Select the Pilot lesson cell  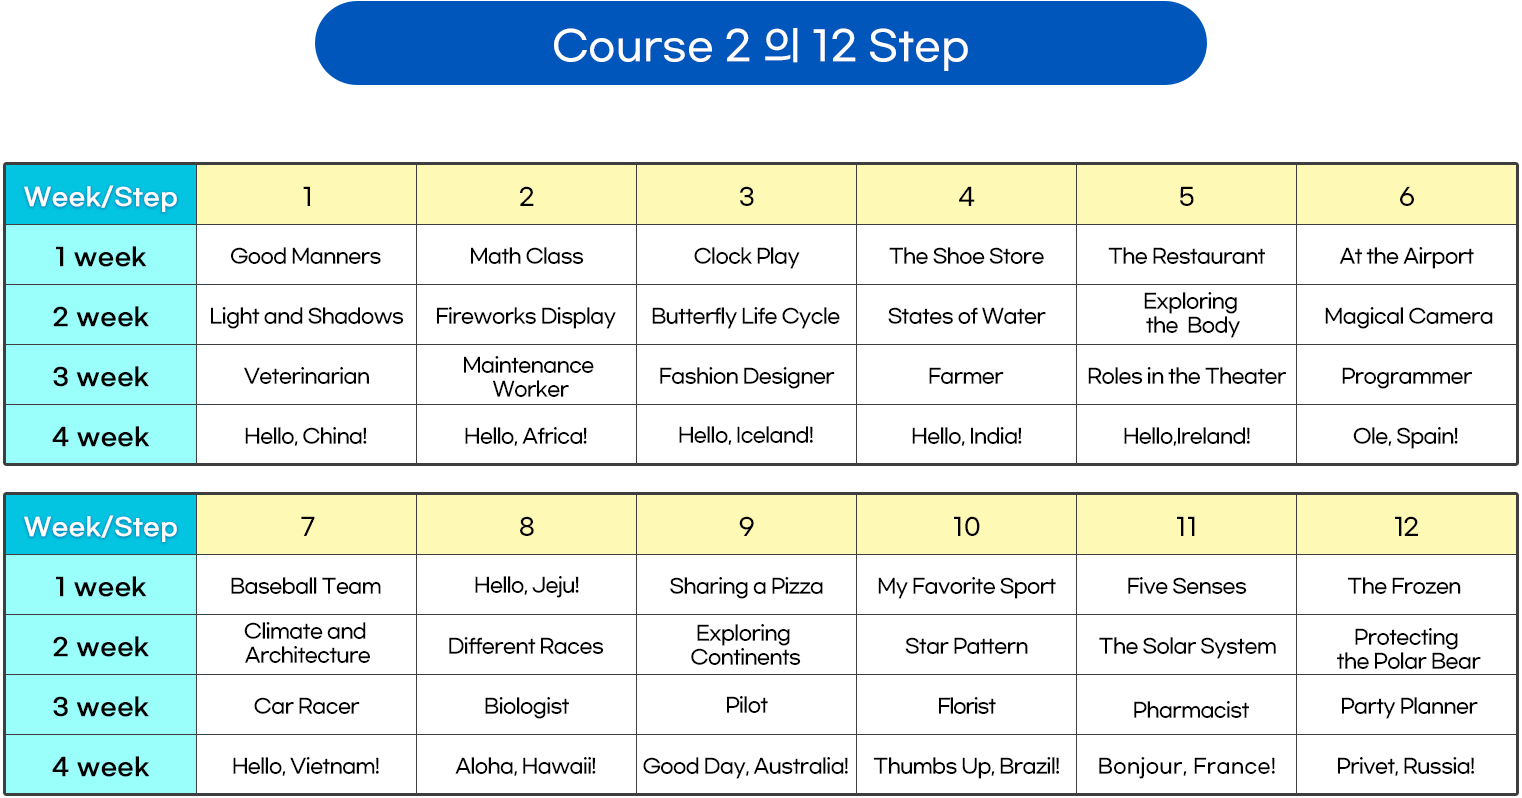(746, 705)
